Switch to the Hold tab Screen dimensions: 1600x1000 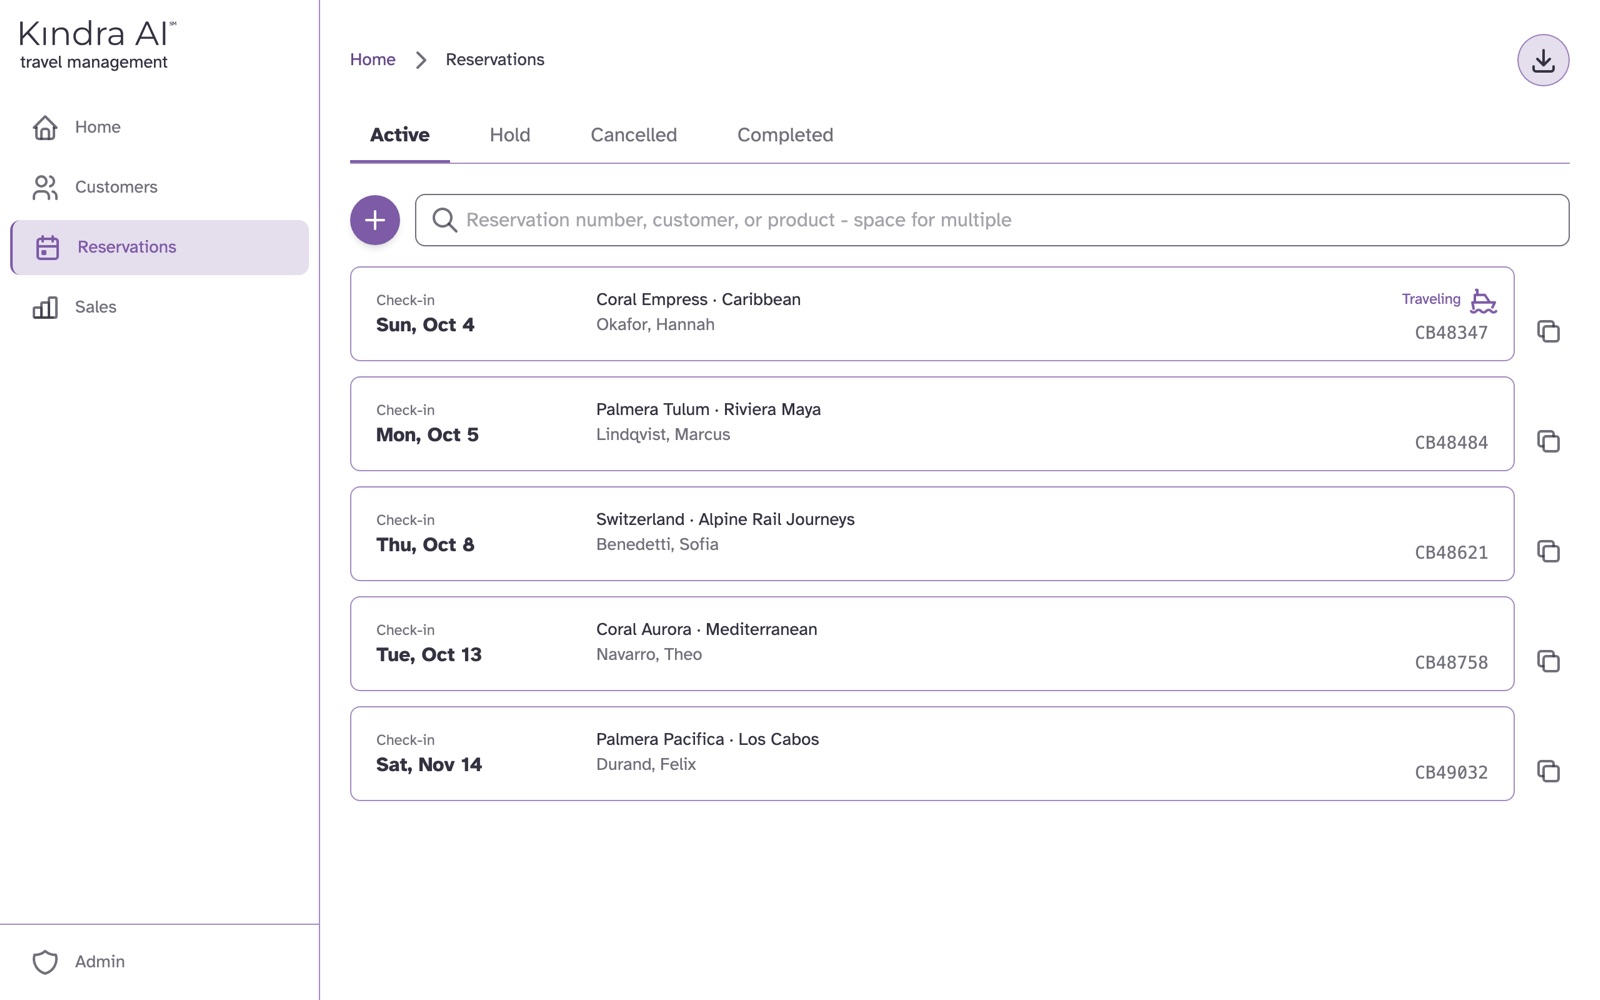click(510, 135)
